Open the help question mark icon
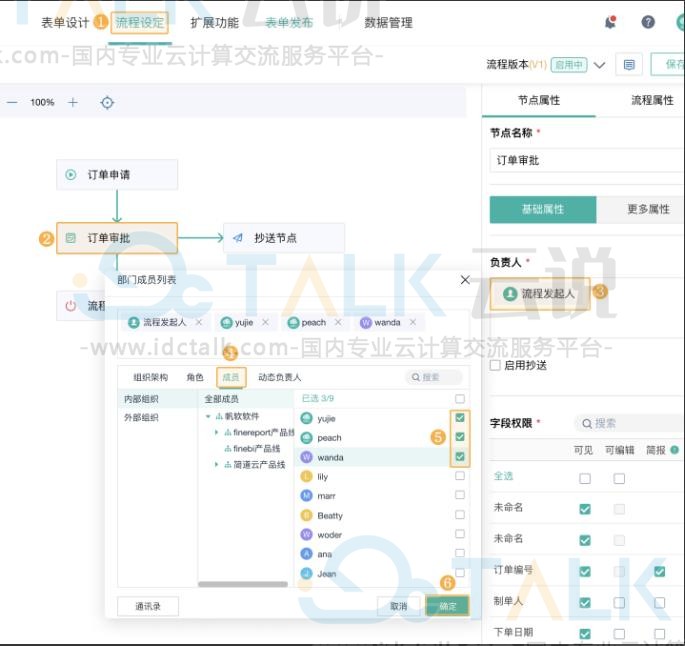 coord(648,22)
